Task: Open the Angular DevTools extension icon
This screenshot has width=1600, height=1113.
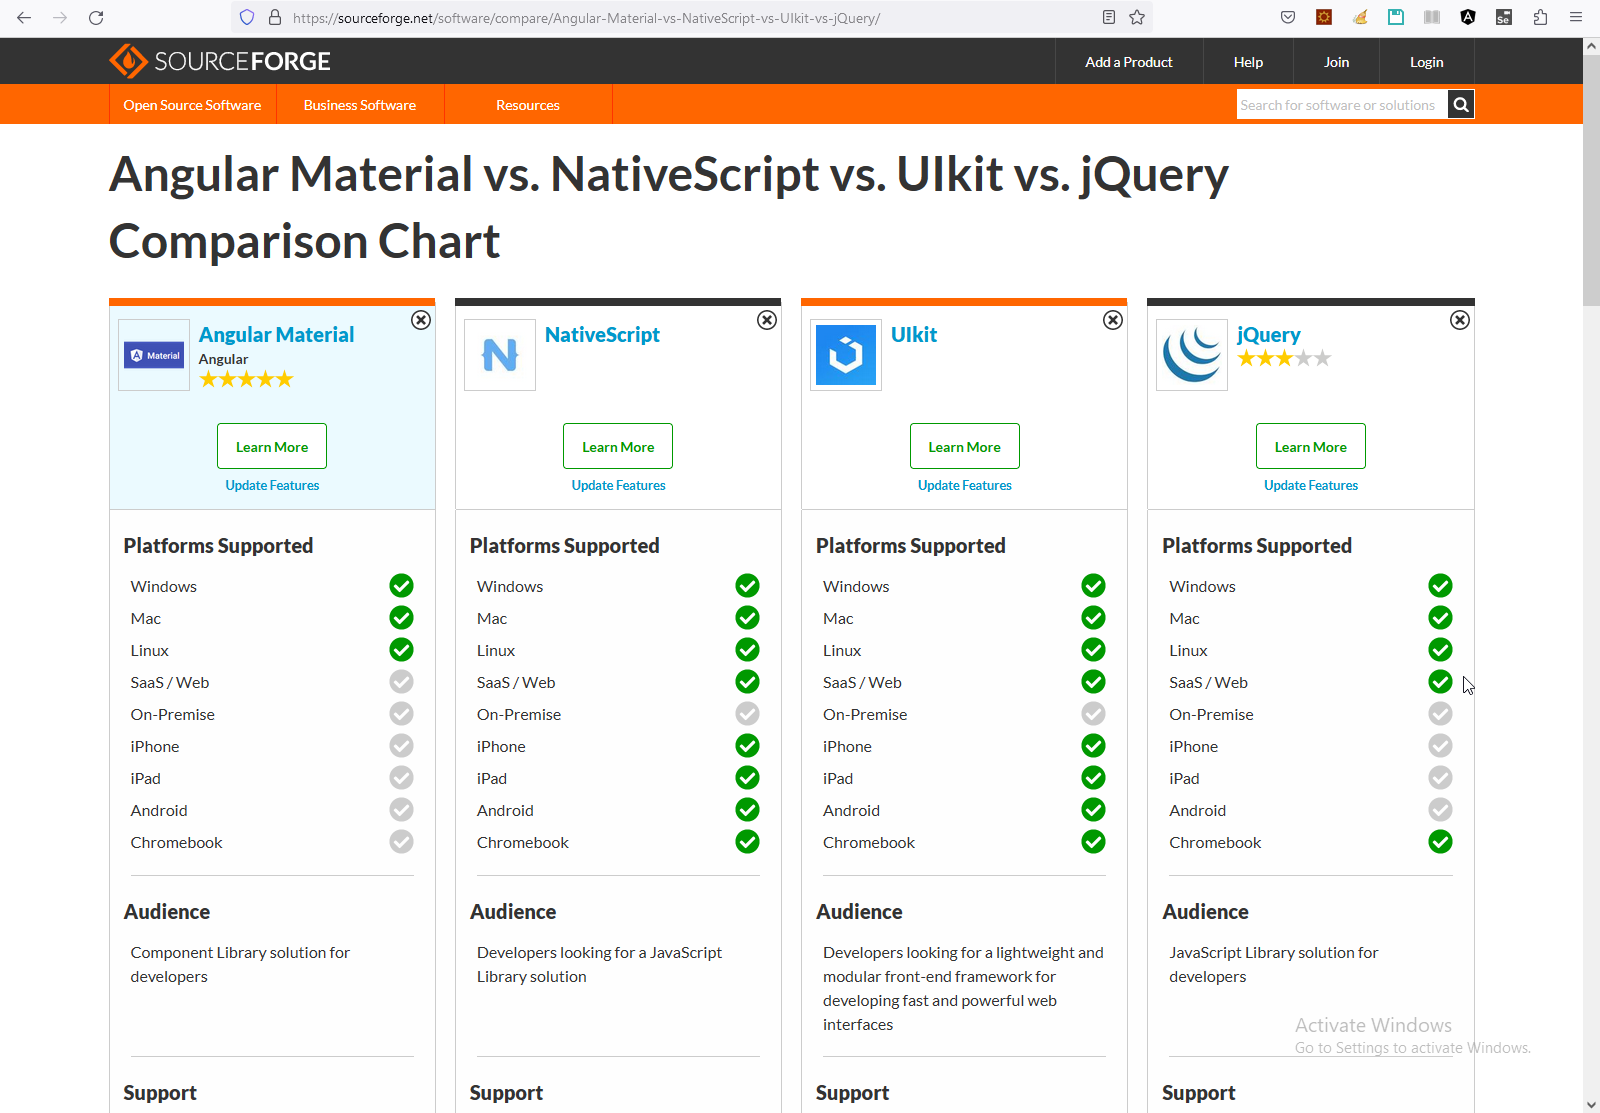Action: (1468, 17)
